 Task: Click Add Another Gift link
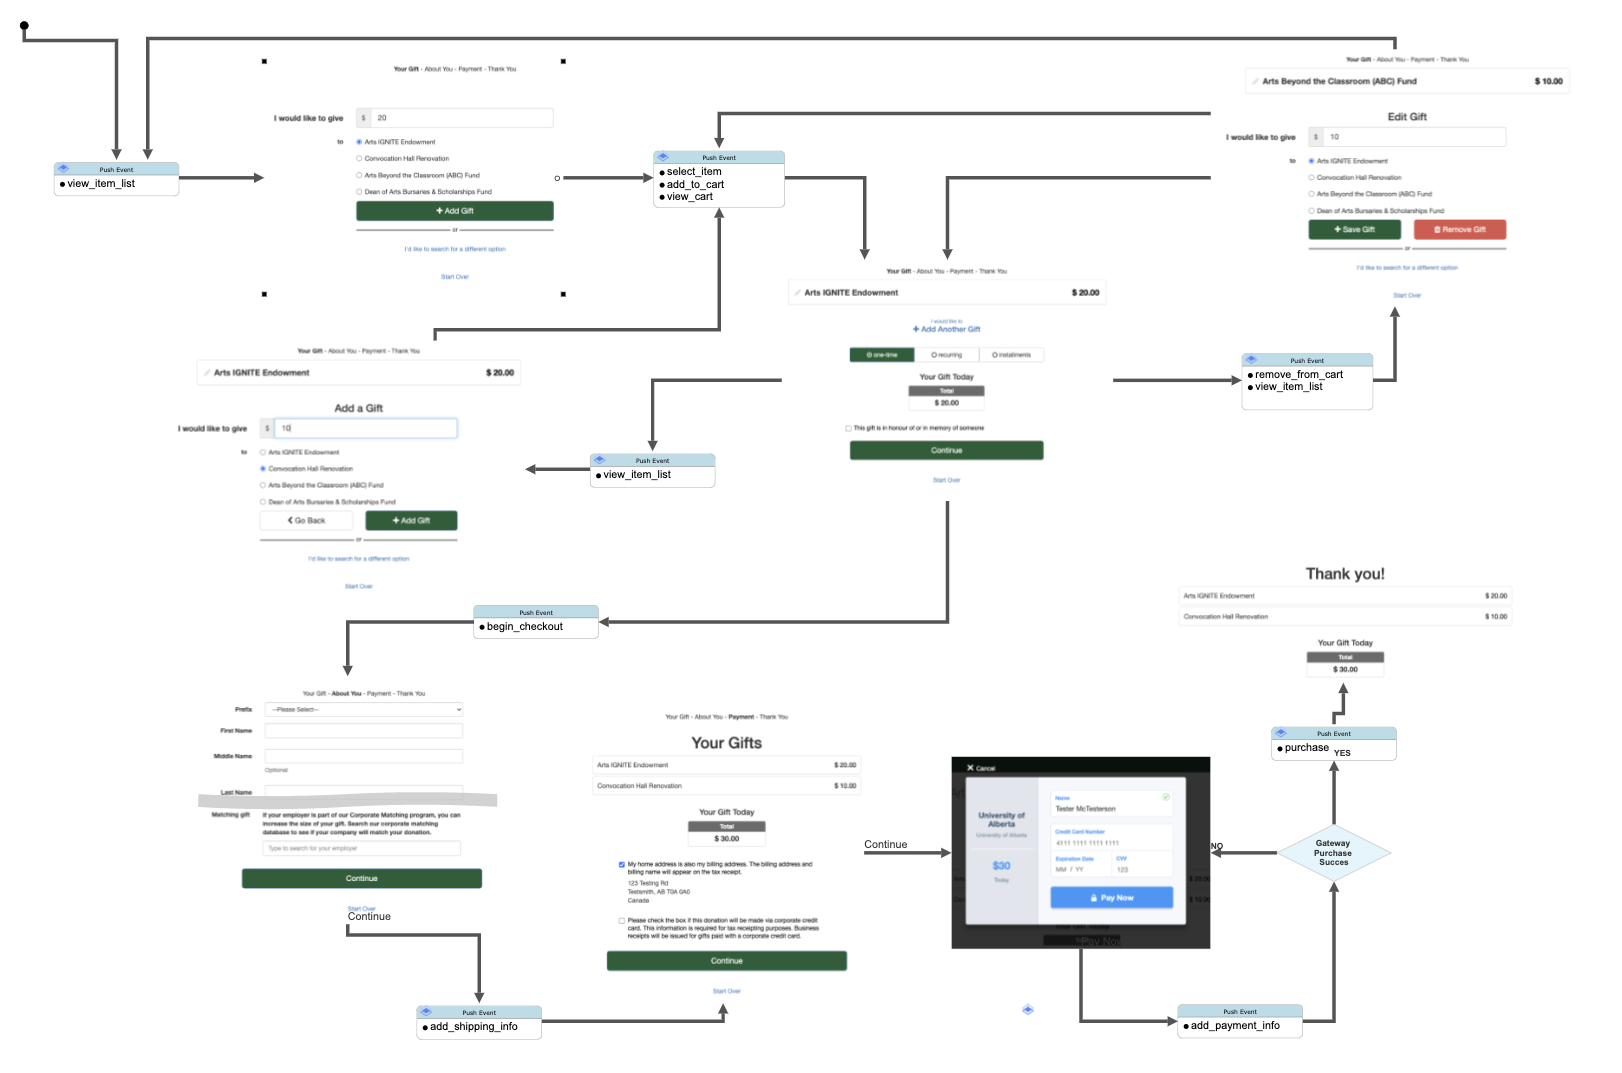pos(946,329)
